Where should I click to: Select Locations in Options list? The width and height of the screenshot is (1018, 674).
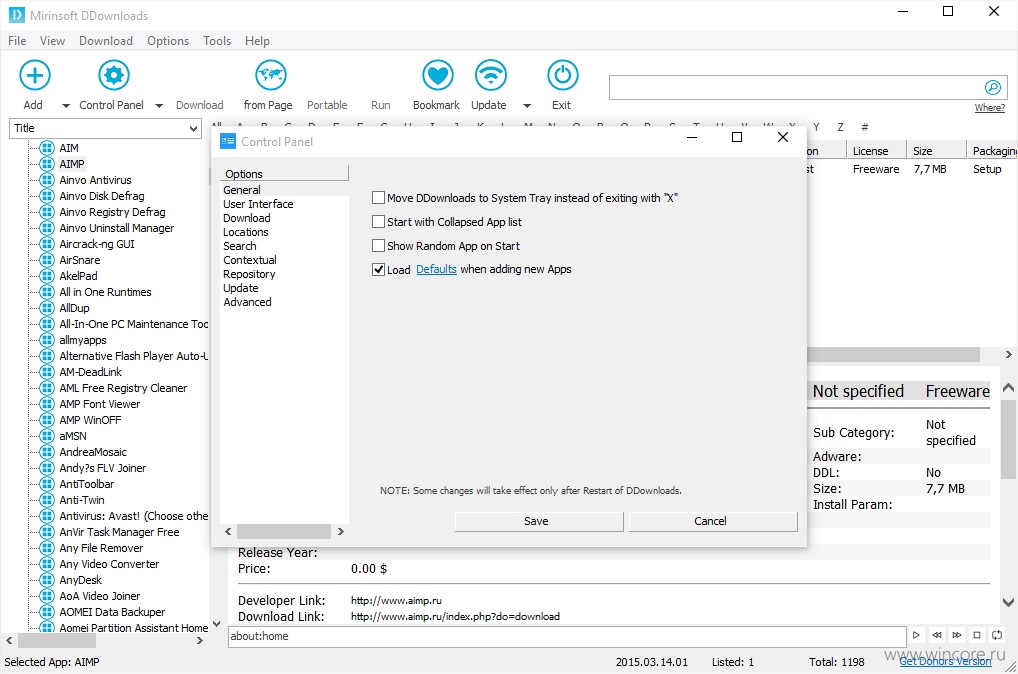click(245, 232)
